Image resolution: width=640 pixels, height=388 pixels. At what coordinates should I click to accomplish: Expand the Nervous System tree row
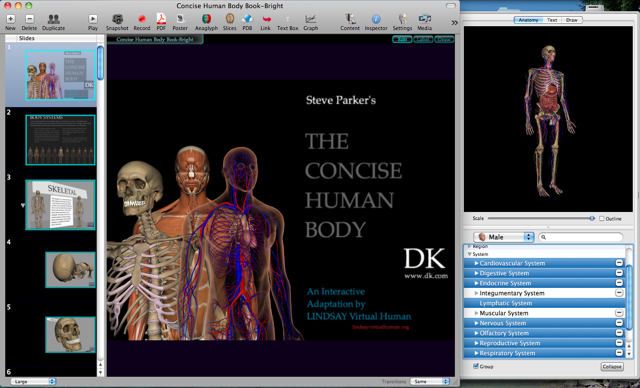click(x=476, y=323)
